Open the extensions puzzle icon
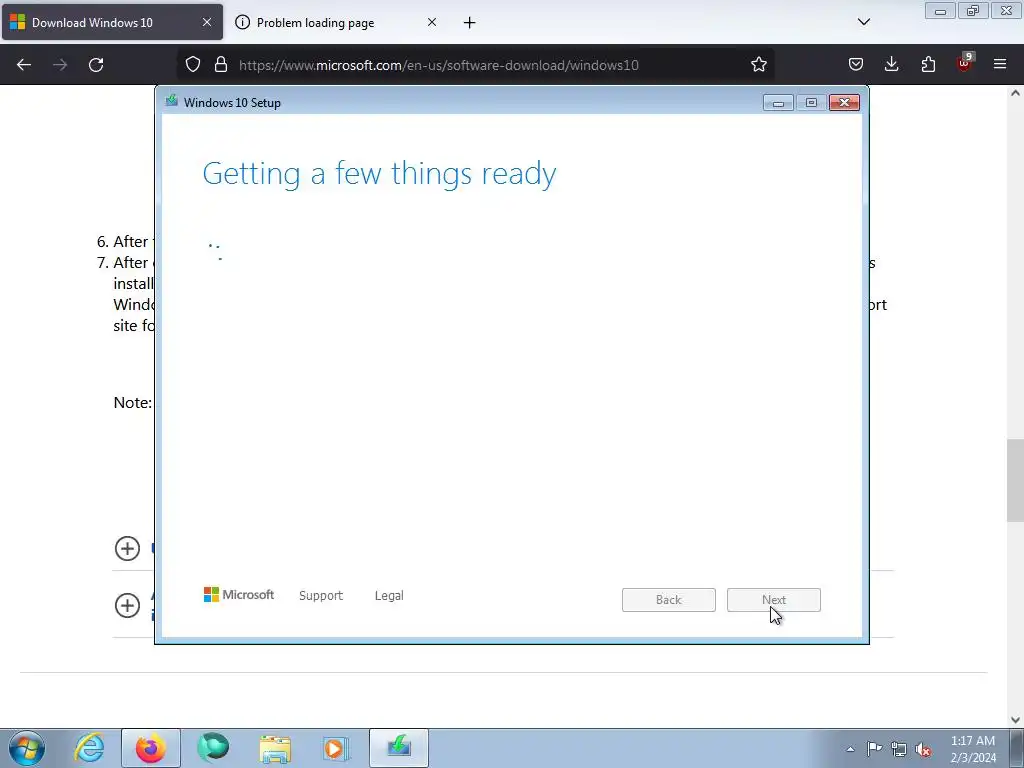Image resolution: width=1024 pixels, height=768 pixels. click(928, 65)
